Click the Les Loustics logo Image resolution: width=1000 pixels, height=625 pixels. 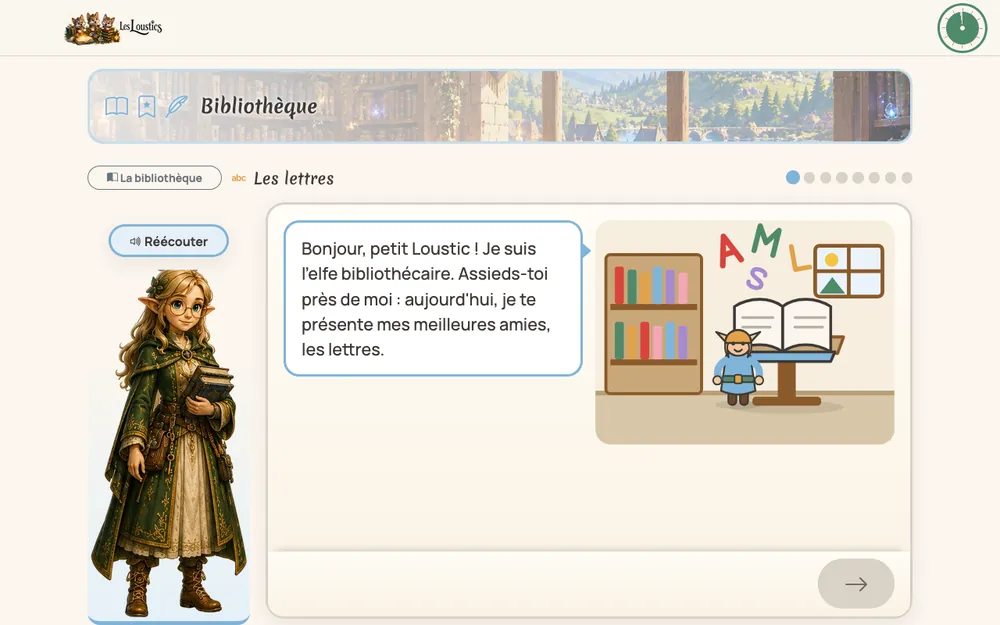tap(114, 28)
